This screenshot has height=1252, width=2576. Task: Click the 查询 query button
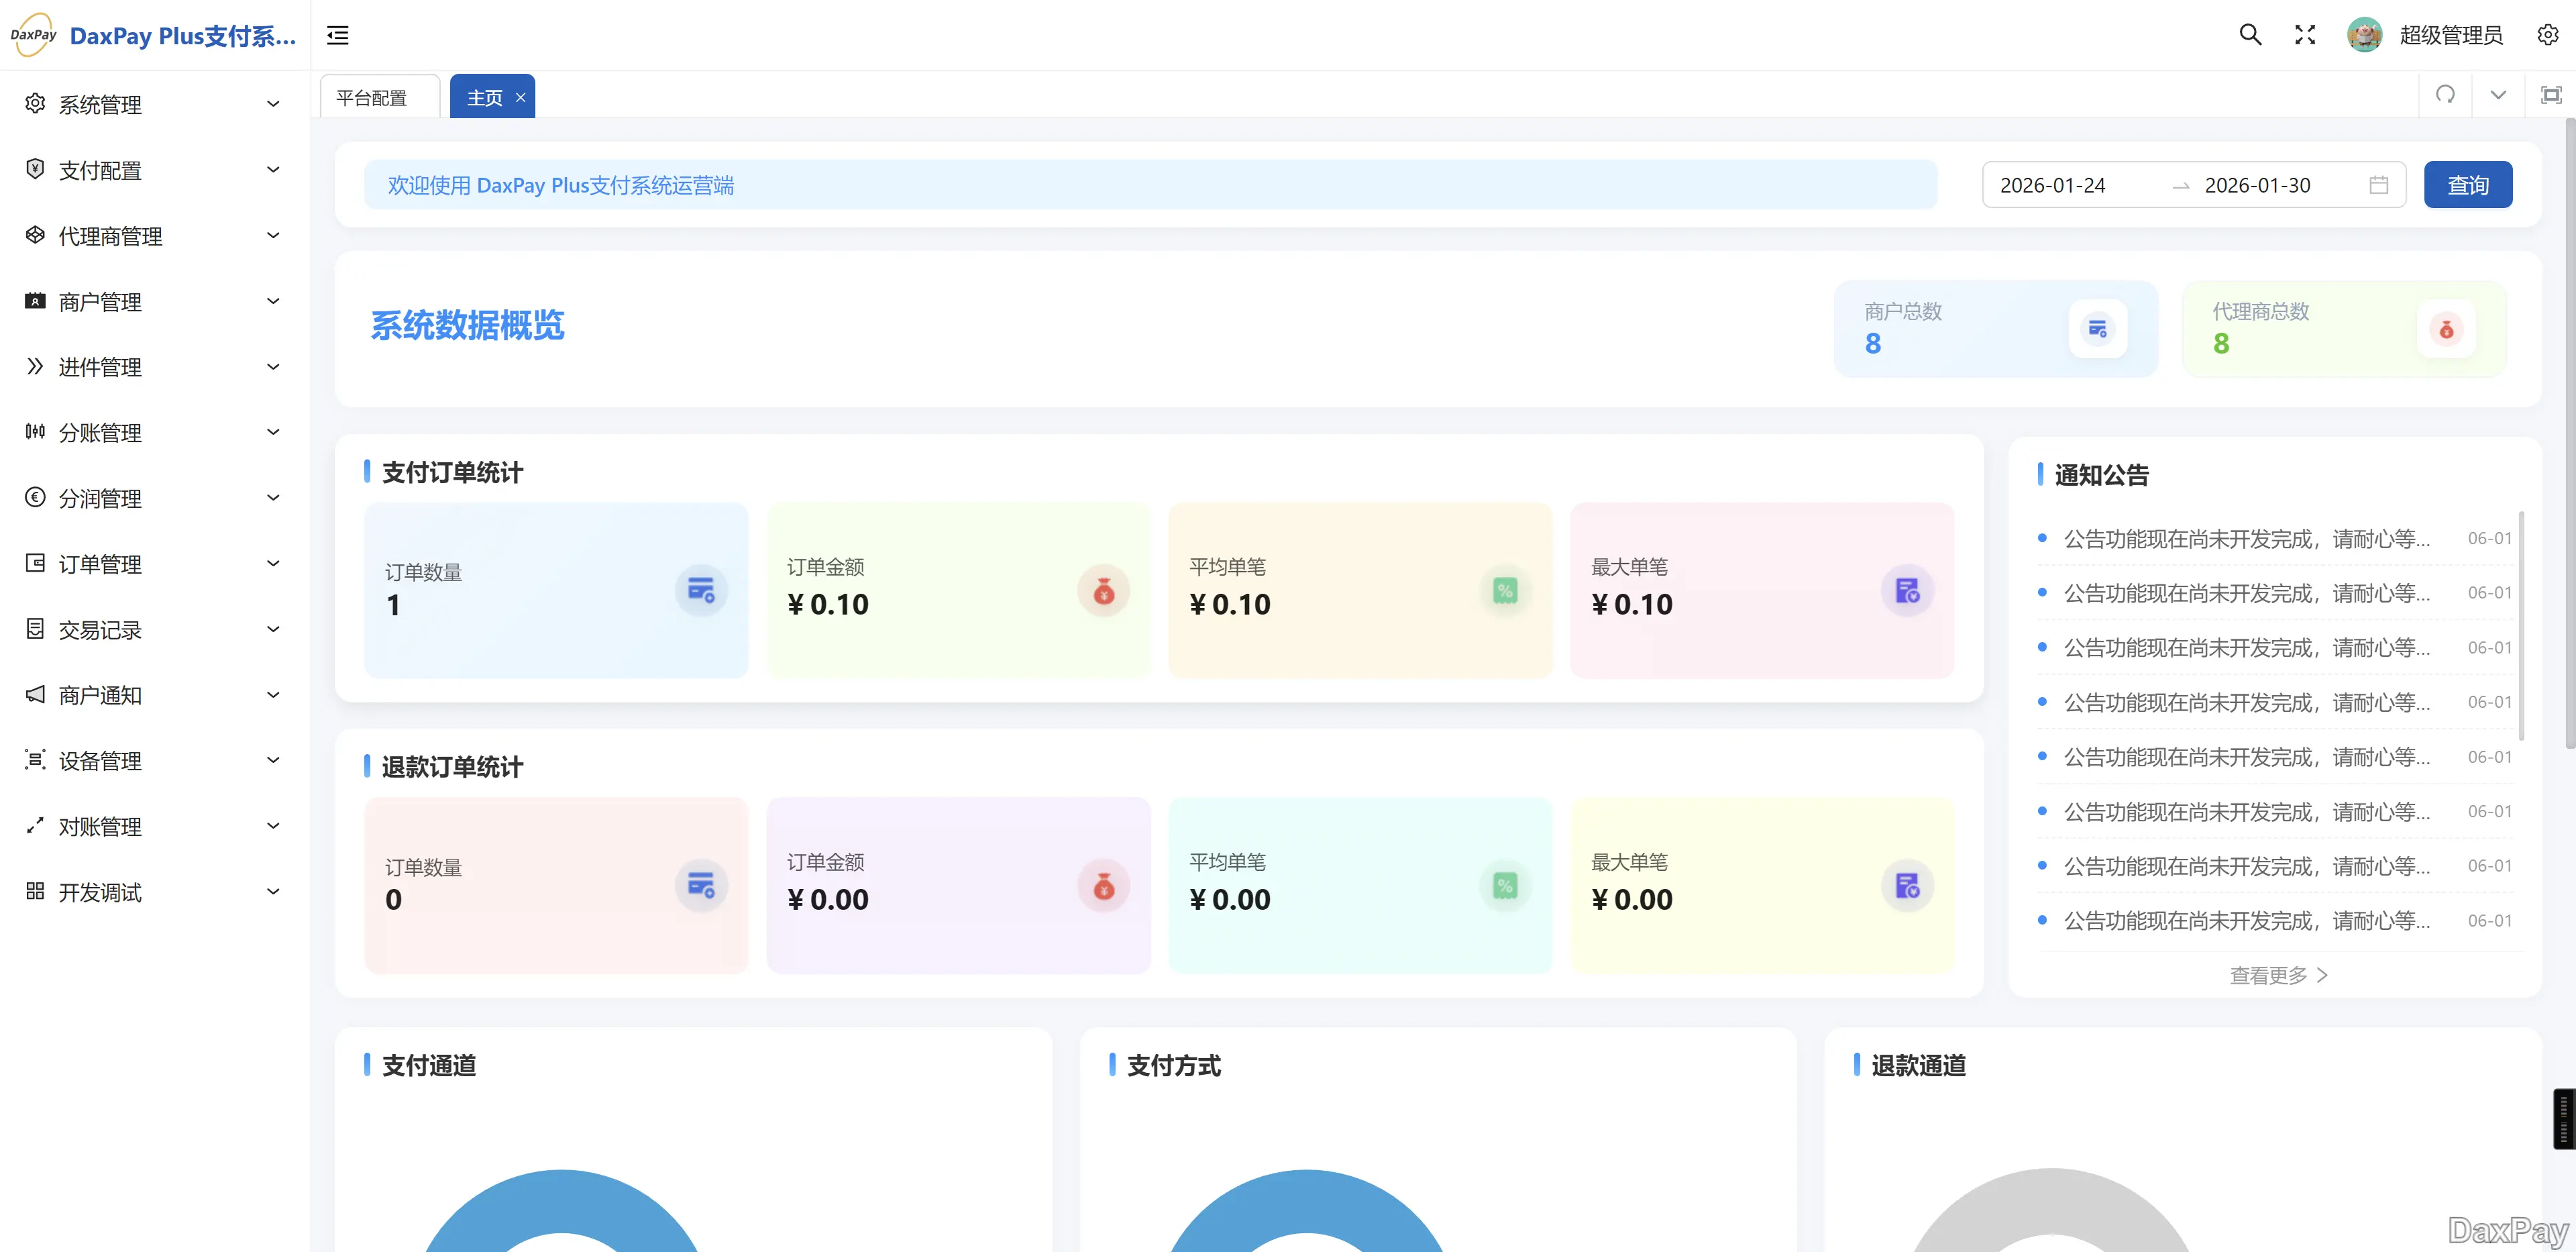pos(2467,185)
